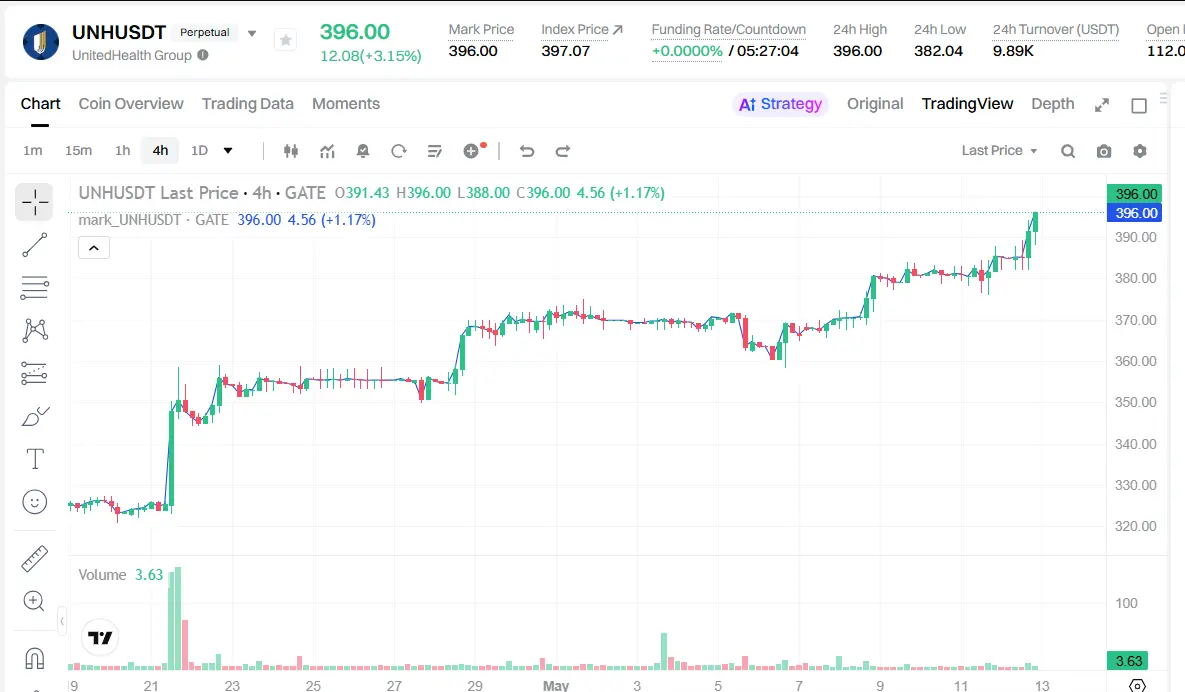Select the XABCD pattern tool
Image resolution: width=1185 pixels, height=692 pixels.
coord(35,330)
